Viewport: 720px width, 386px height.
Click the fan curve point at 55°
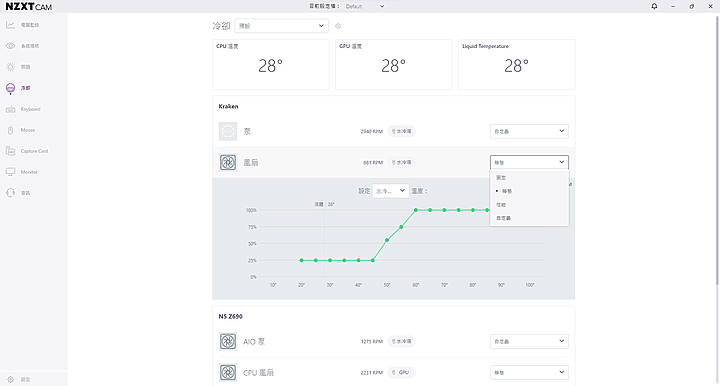pos(401,227)
